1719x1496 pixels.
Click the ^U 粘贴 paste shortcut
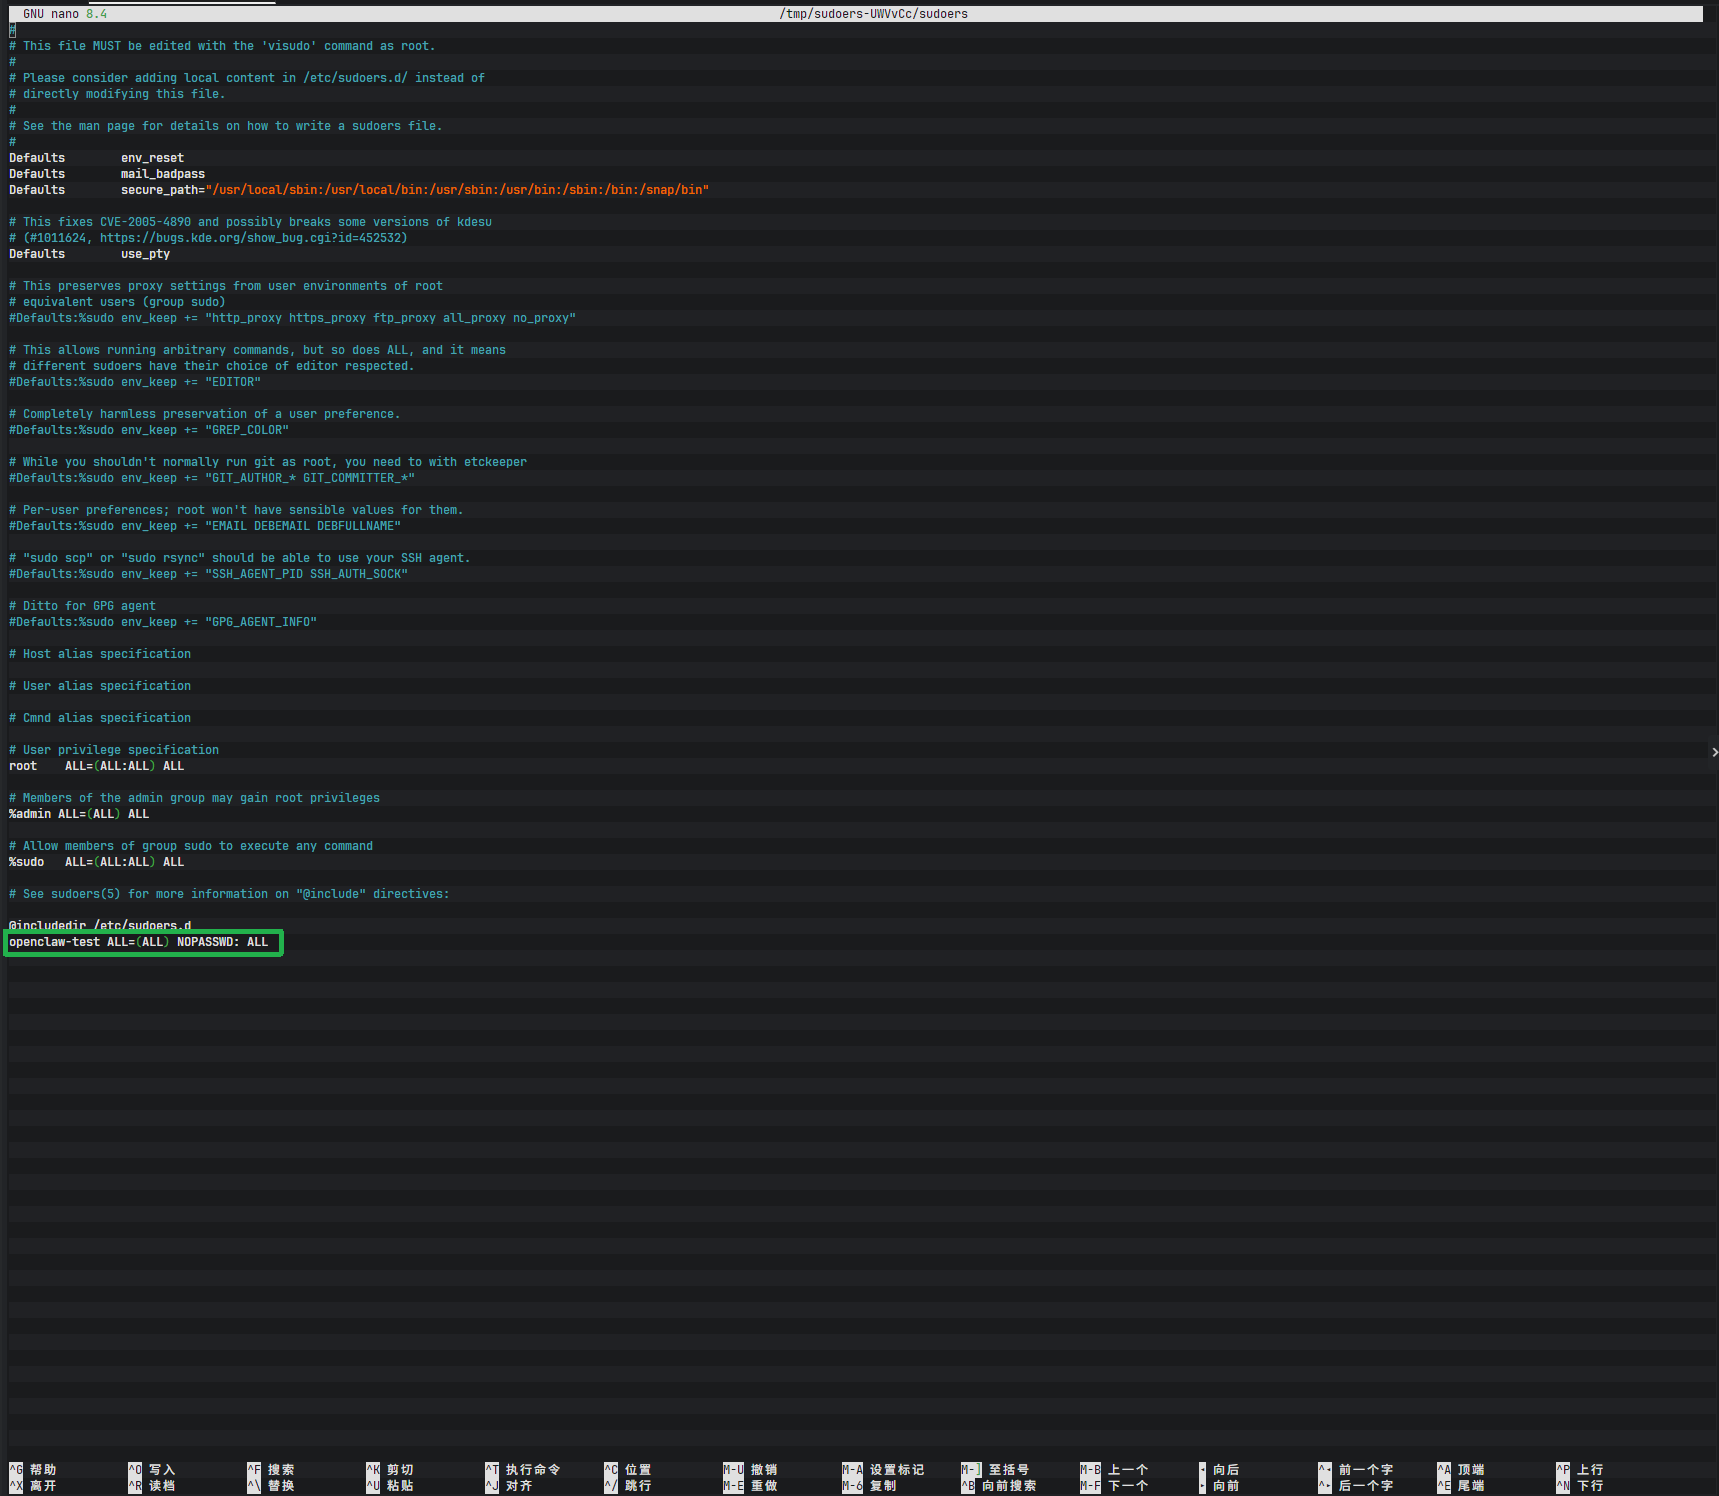(x=390, y=1486)
